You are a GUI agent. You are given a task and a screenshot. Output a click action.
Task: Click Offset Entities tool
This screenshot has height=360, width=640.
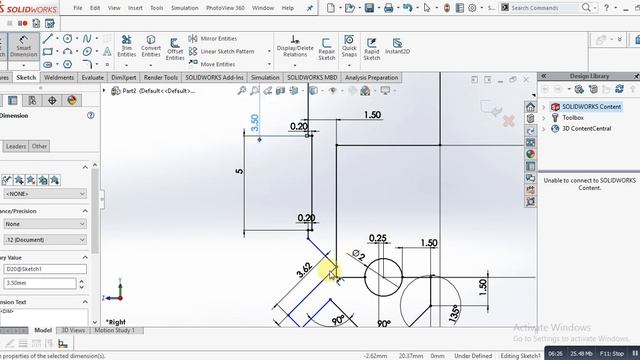click(x=175, y=49)
